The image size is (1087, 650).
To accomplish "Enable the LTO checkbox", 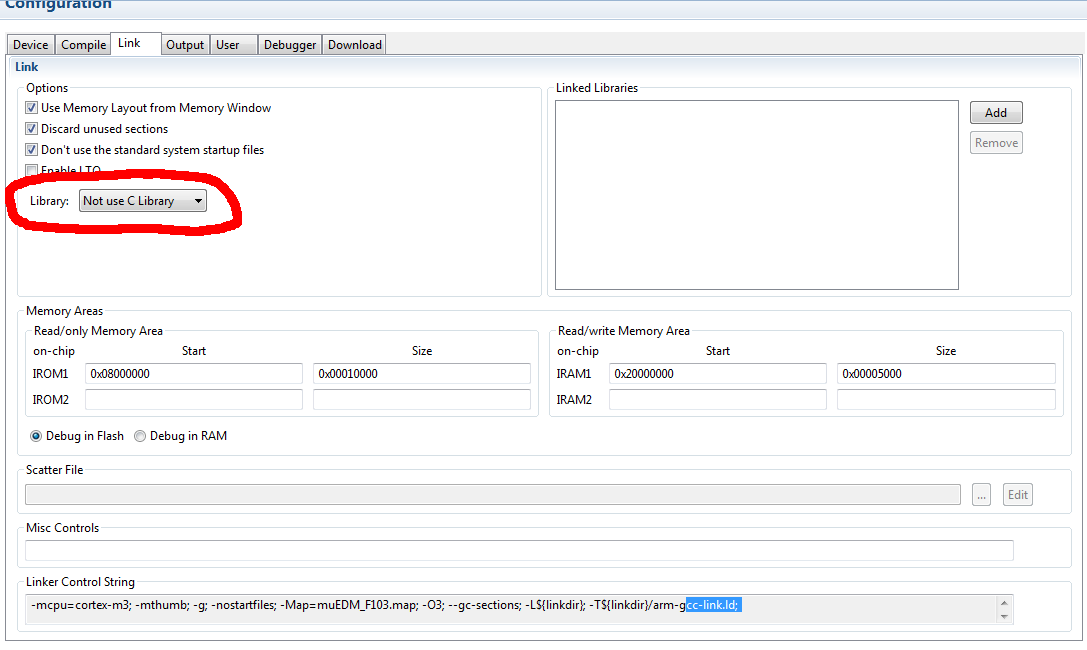I will click(x=31, y=170).
